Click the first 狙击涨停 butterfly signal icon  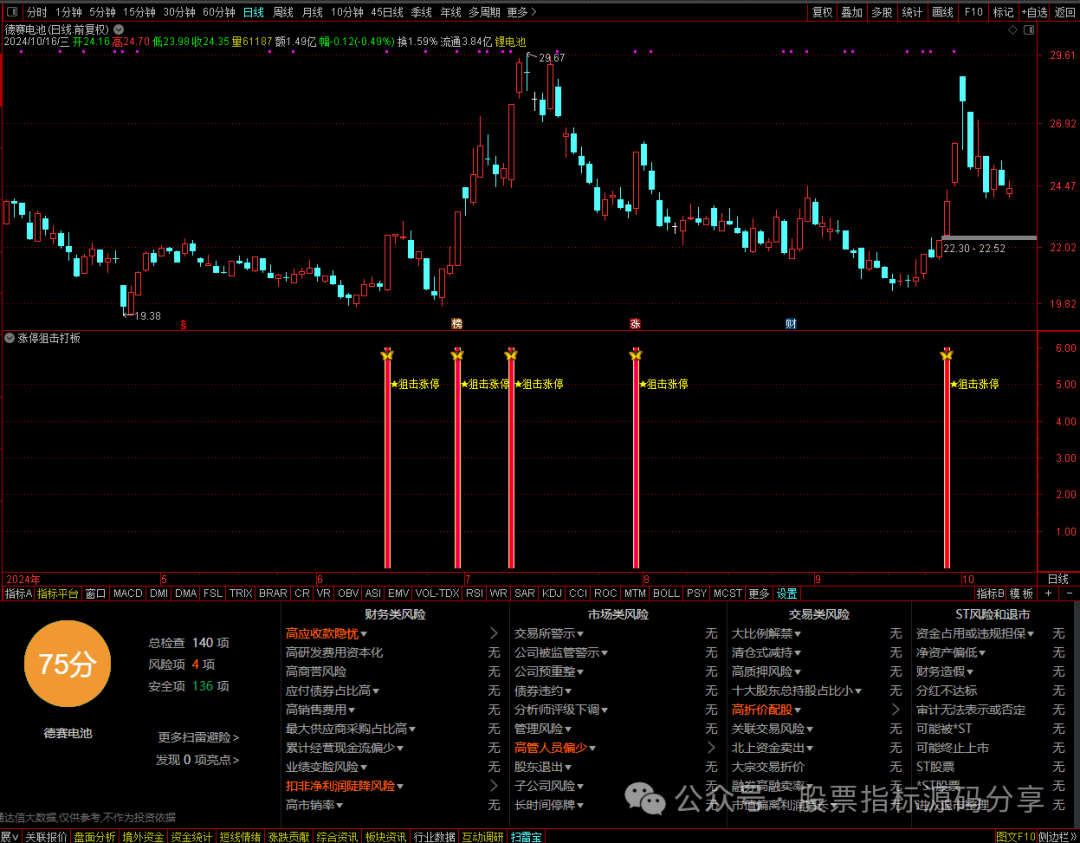387,355
